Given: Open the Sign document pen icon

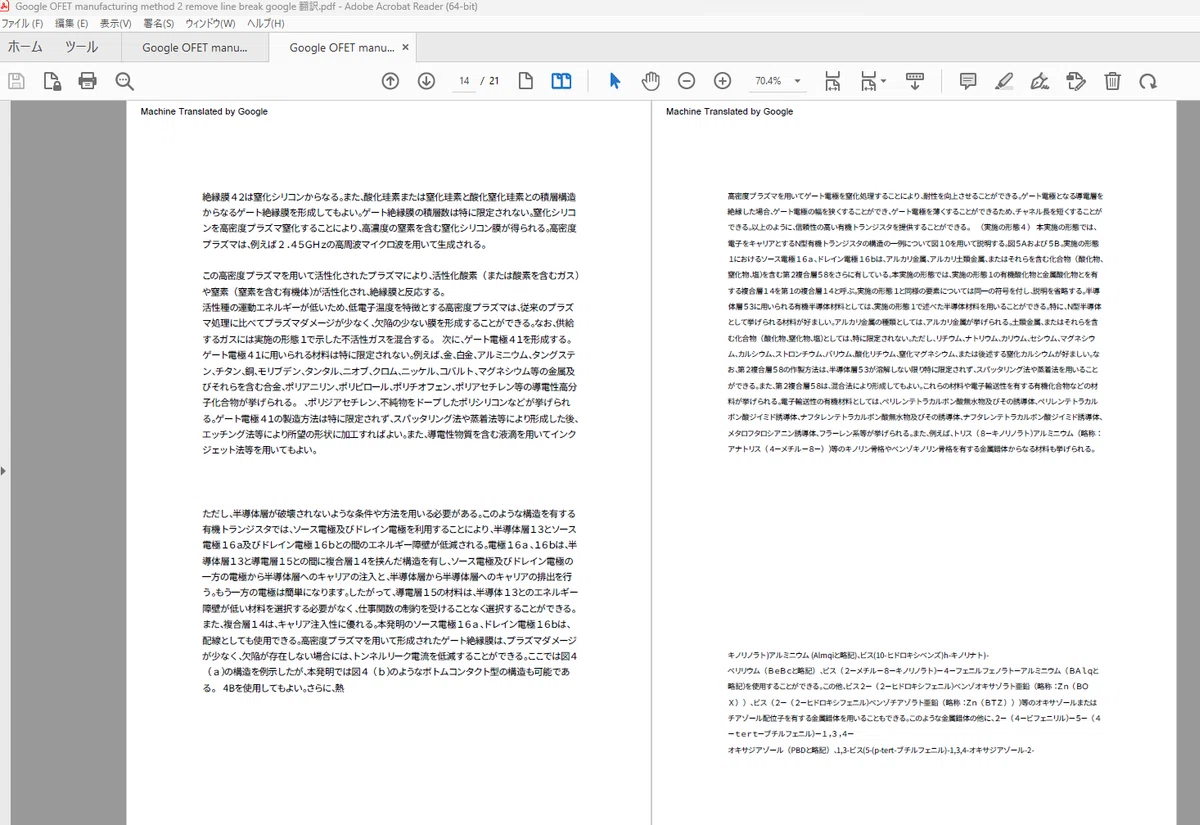Looking at the screenshot, I should pyautogui.click(x=1040, y=81).
